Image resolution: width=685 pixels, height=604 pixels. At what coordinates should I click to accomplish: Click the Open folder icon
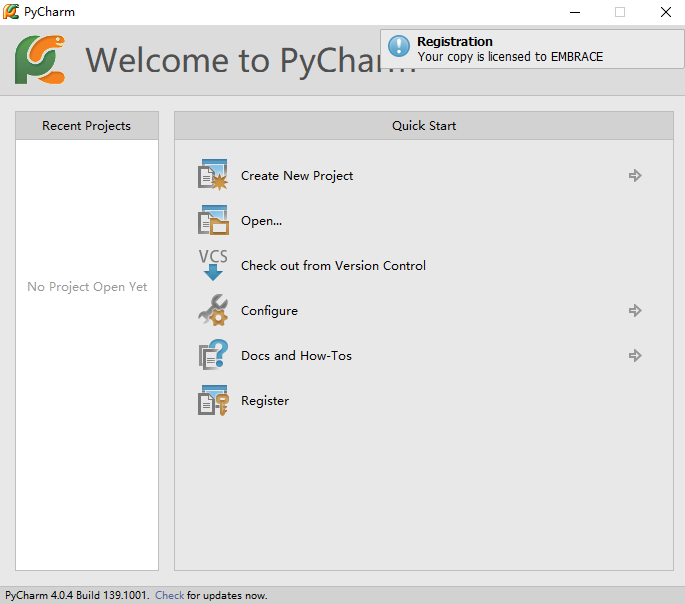point(213,220)
